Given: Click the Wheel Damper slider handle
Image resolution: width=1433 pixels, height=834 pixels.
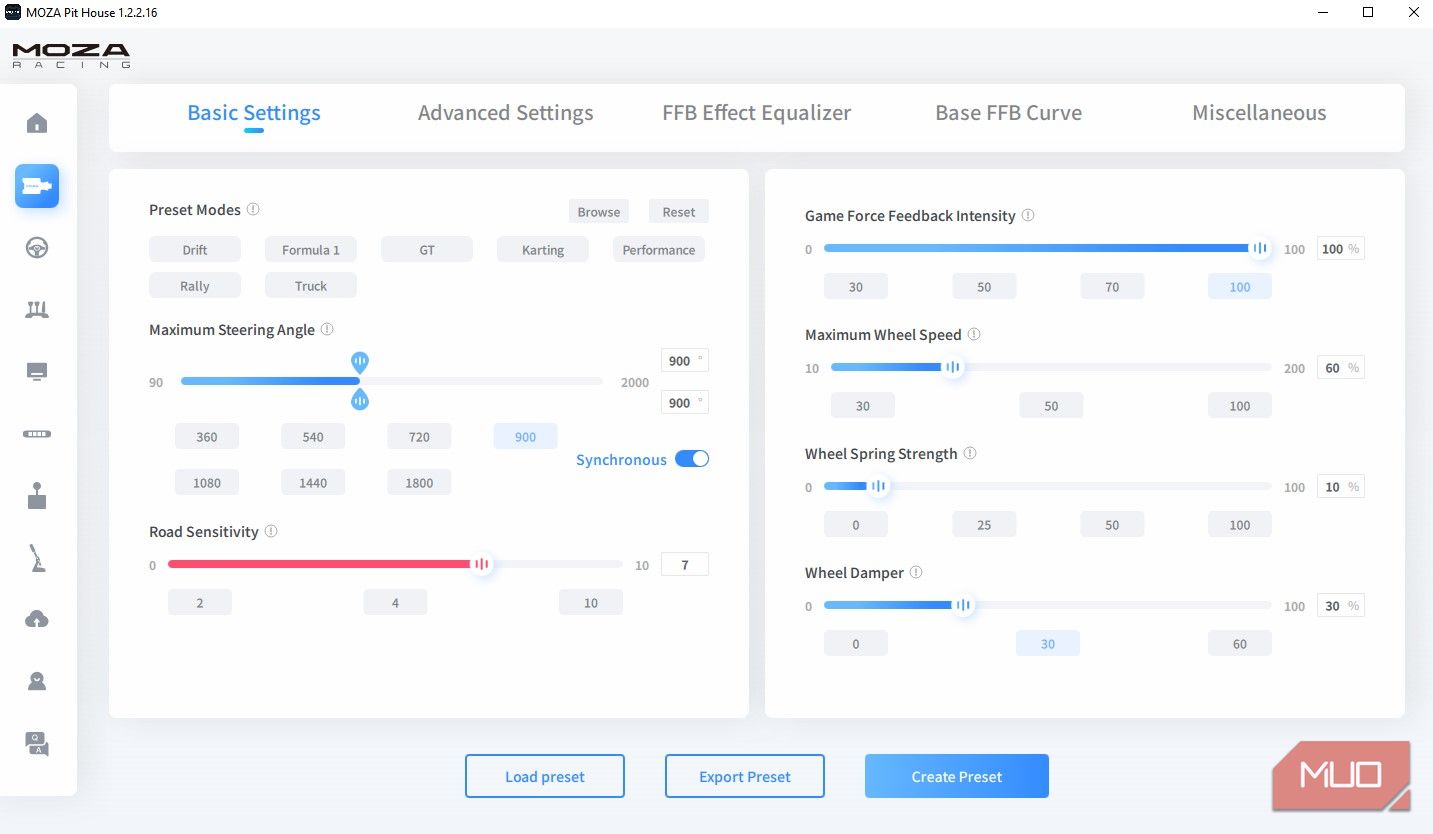Looking at the screenshot, I should [962, 605].
